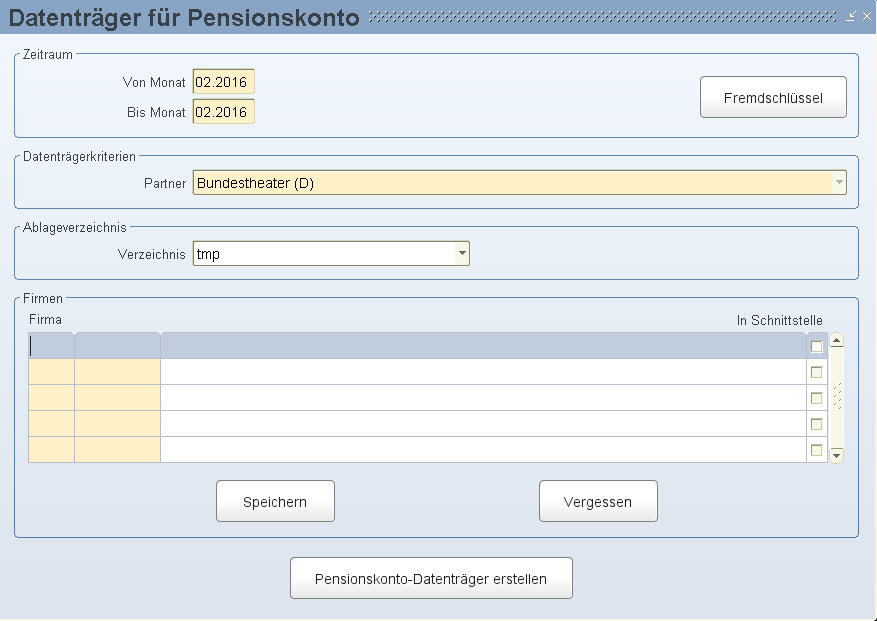Click the Firmen list scroll up arrow
Screen dimensions: 877x621
(x=837, y=341)
